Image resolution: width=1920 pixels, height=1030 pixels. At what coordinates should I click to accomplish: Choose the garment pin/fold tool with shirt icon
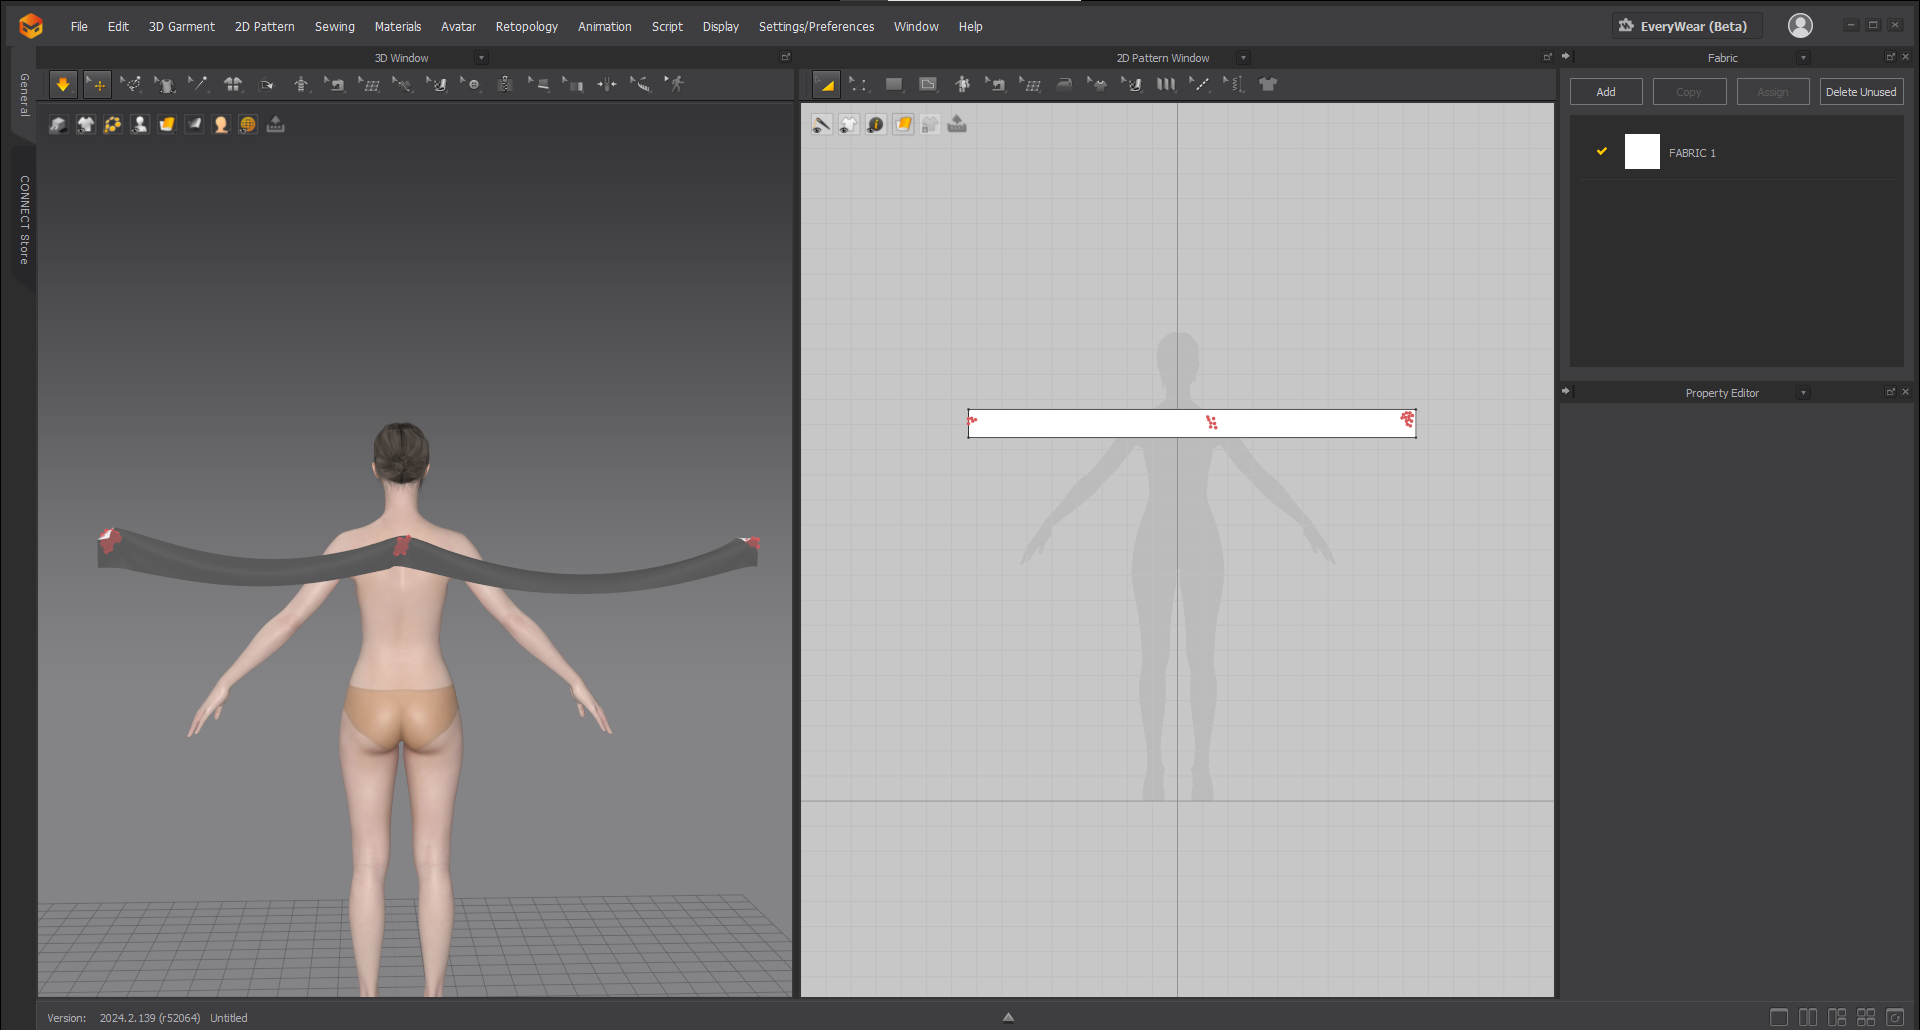[x=165, y=85]
